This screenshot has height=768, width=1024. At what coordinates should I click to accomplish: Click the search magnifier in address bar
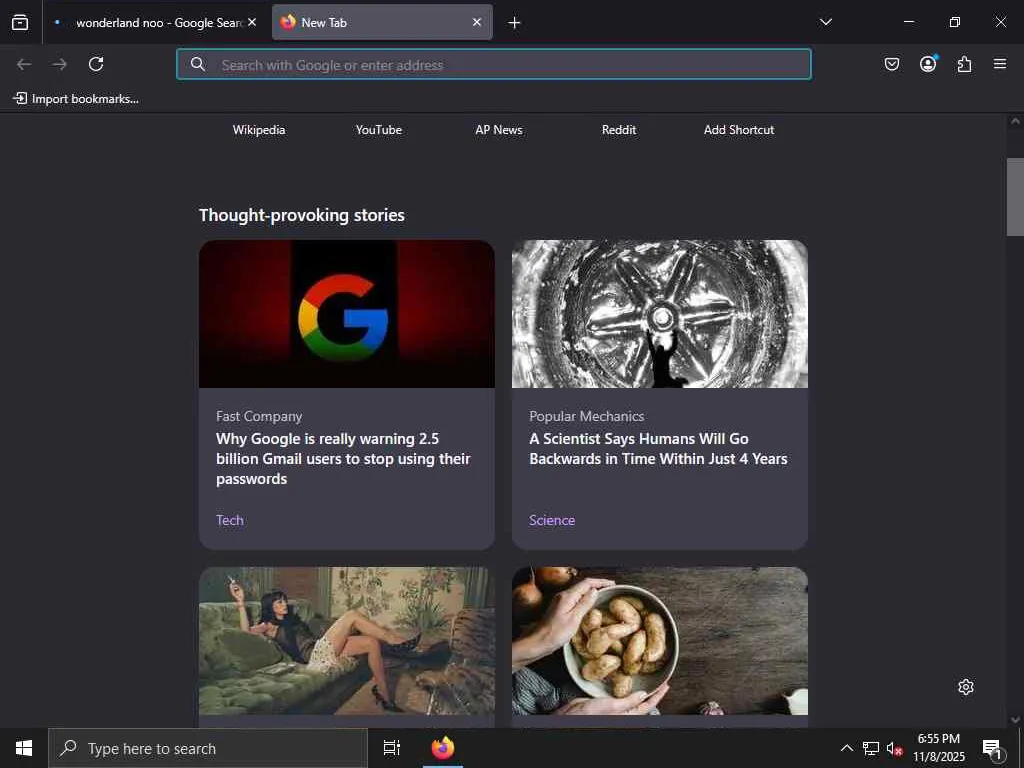point(198,64)
